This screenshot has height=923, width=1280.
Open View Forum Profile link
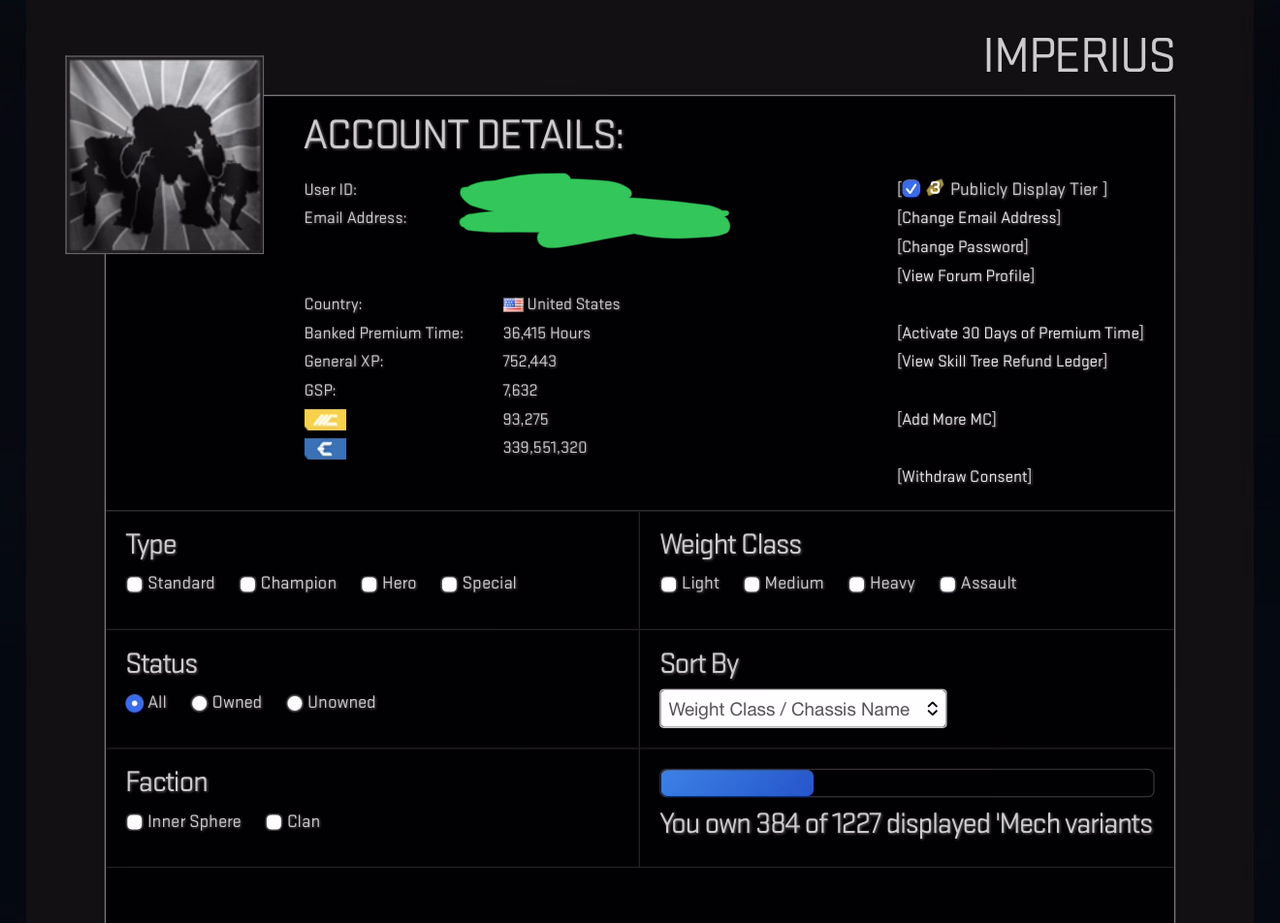coord(966,276)
